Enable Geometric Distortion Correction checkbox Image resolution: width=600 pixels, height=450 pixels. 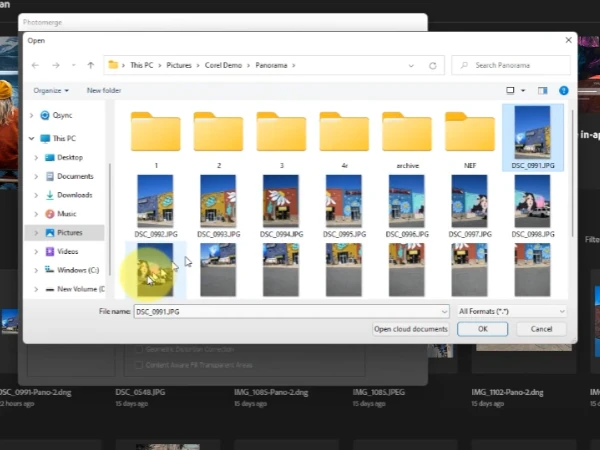coord(139,349)
